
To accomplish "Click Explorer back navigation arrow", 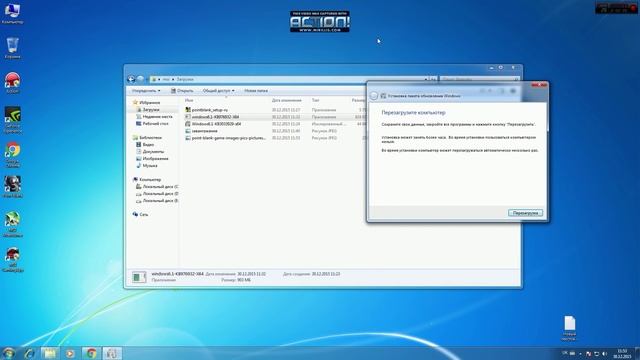I will [x=131, y=79].
